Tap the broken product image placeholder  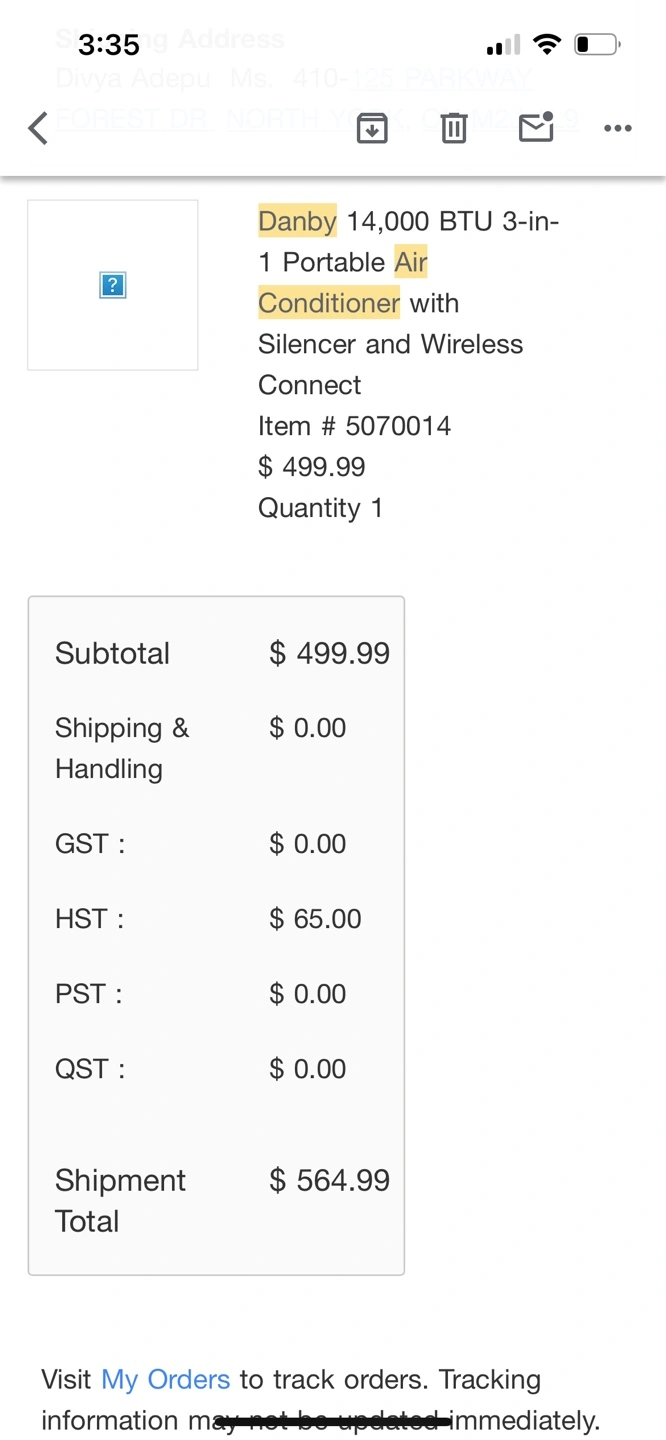pyautogui.click(x=113, y=286)
